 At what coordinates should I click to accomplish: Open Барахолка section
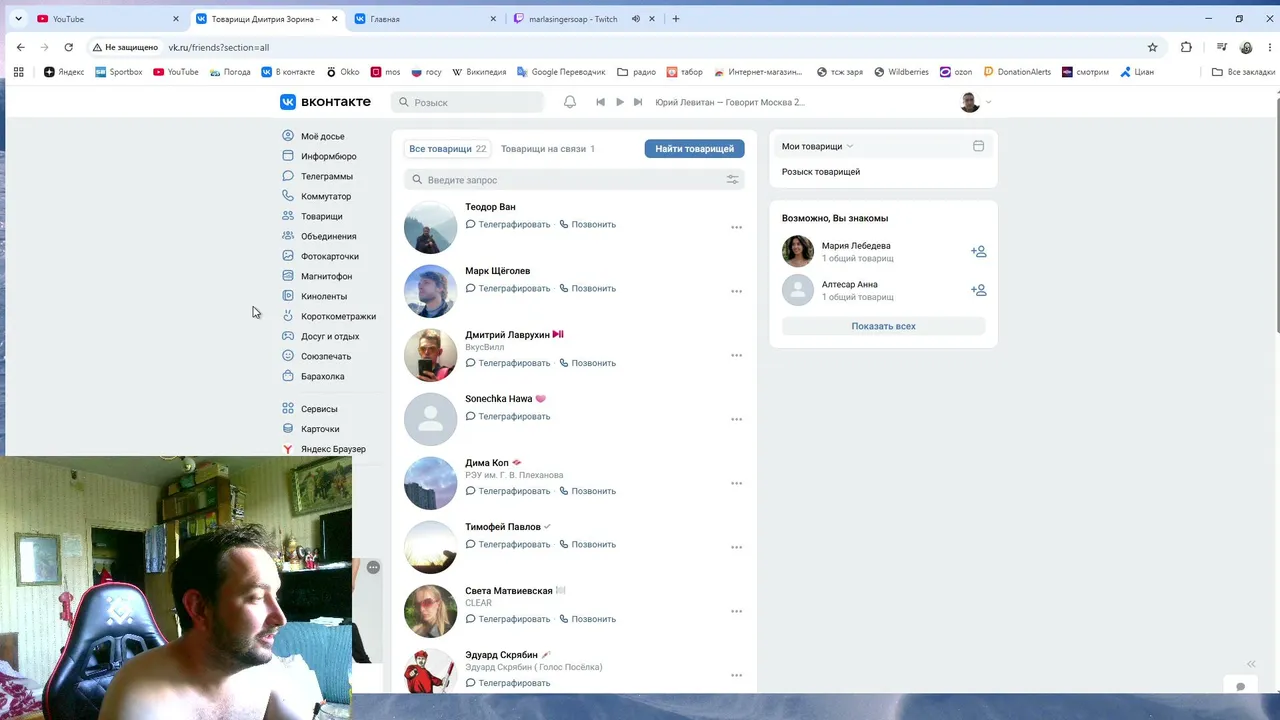click(x=313, y=376)
